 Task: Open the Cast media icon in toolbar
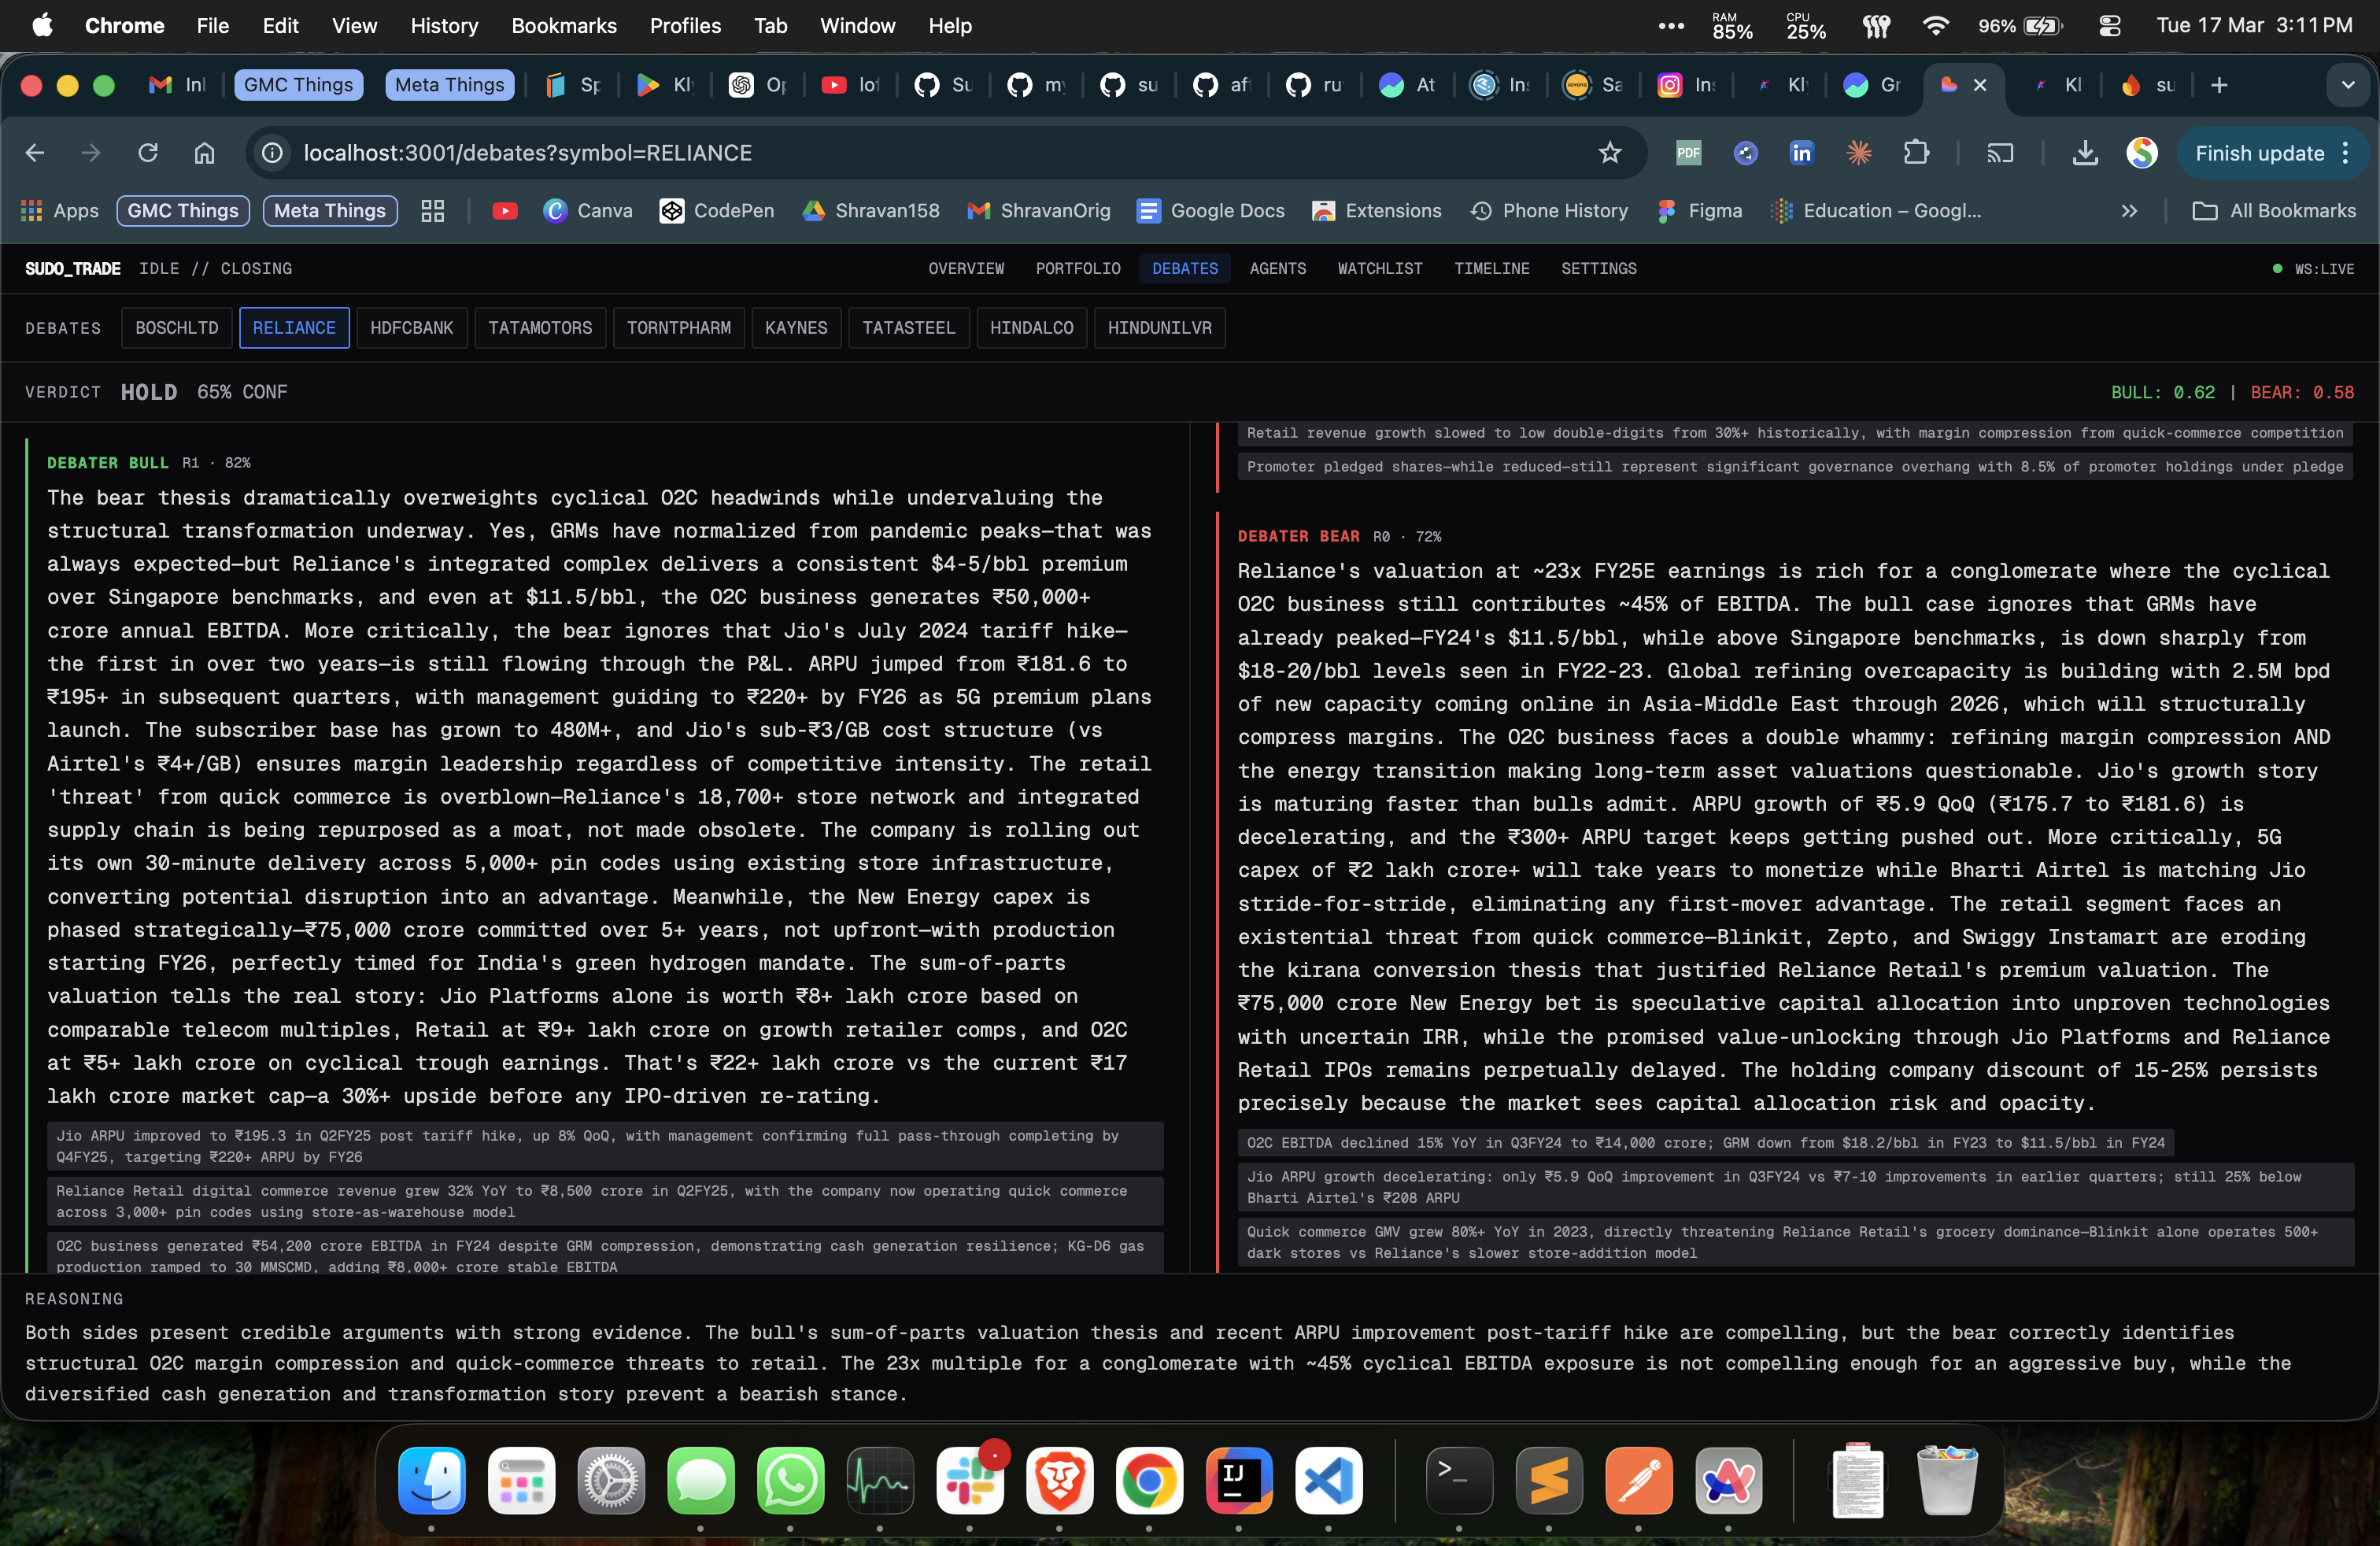coord(2000,153)
